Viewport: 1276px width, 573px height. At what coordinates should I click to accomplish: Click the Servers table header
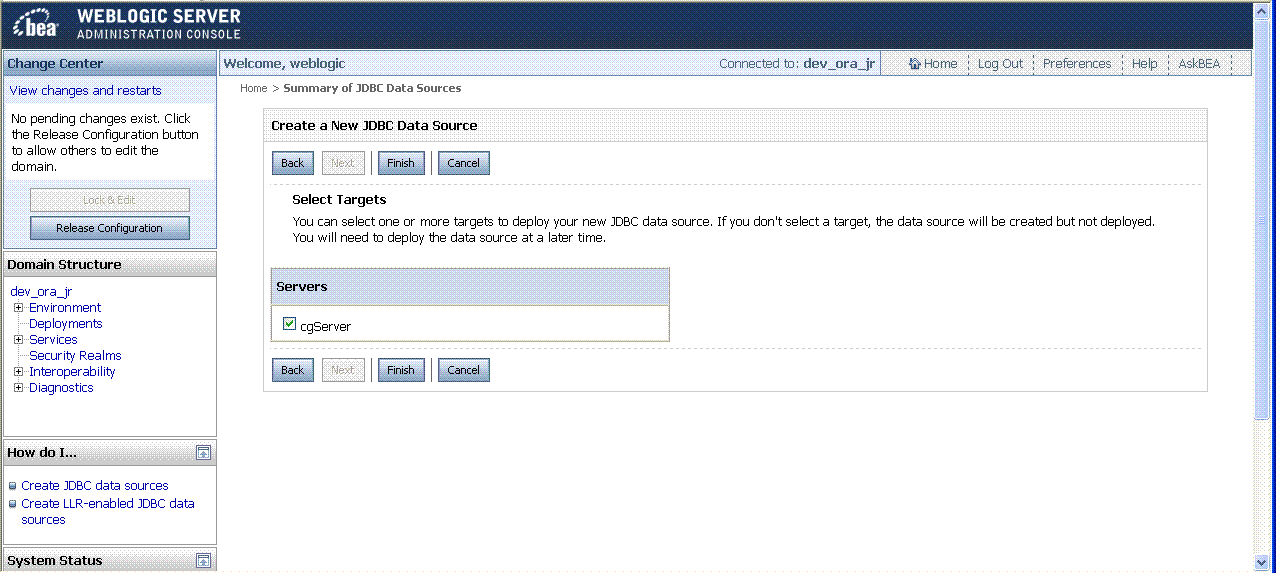[470, 287]
